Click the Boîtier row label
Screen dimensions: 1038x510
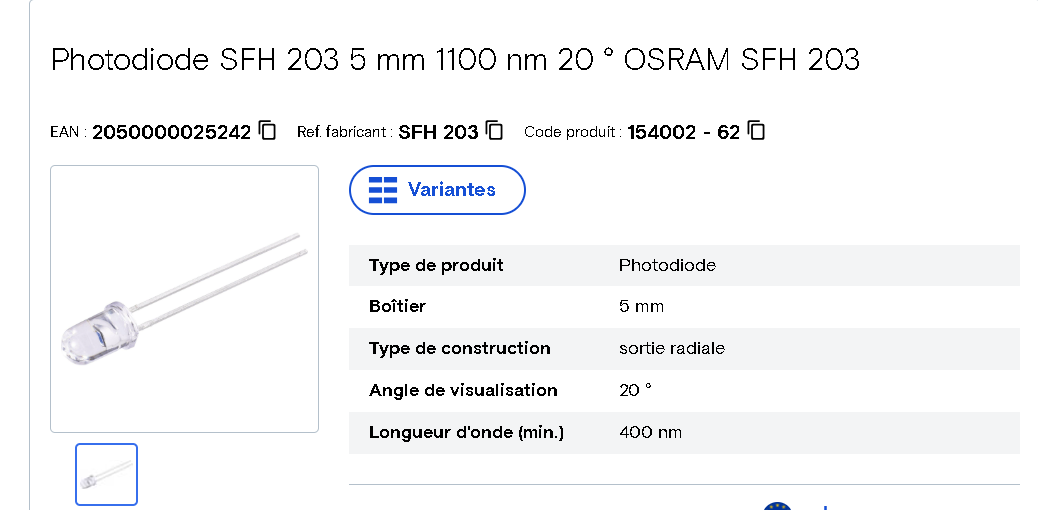[397, 306]
